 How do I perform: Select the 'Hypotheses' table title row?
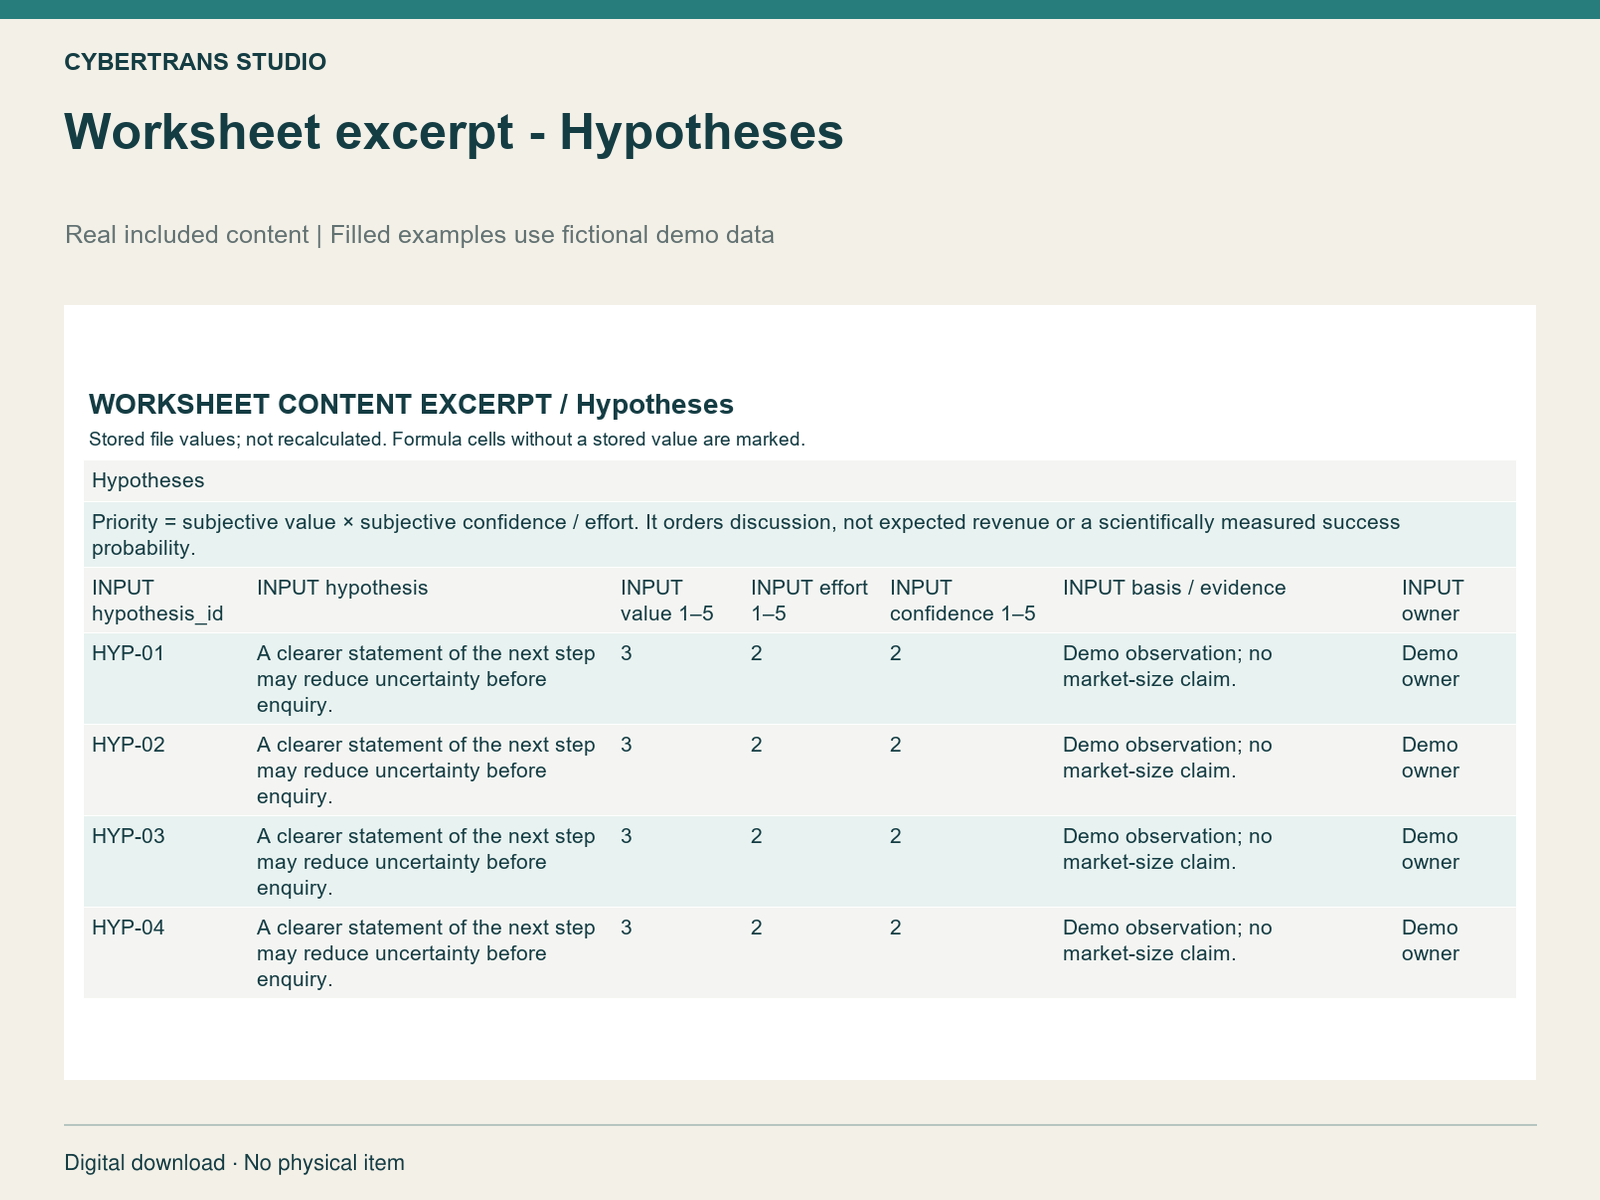coord(800,480)
